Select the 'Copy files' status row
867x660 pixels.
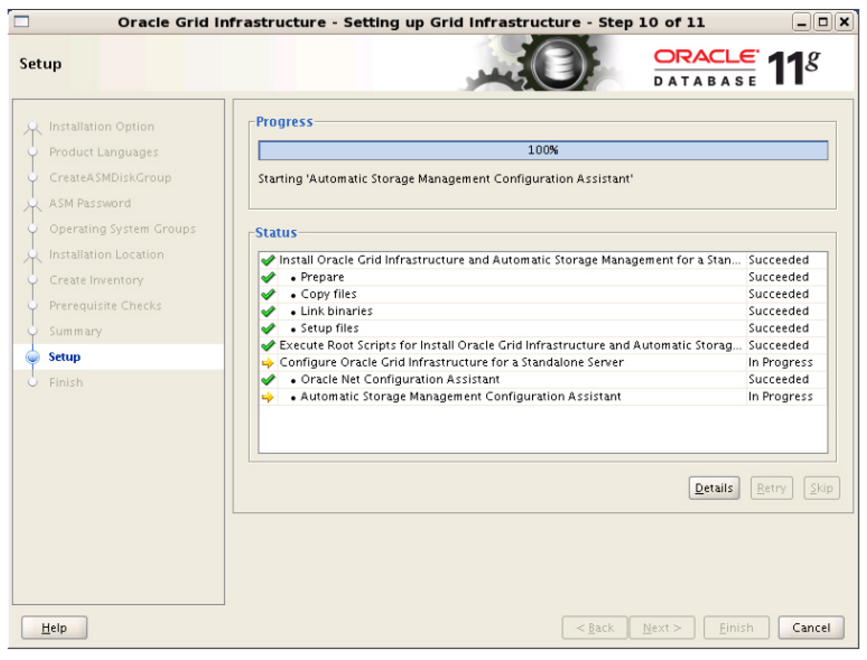point(543,294)
